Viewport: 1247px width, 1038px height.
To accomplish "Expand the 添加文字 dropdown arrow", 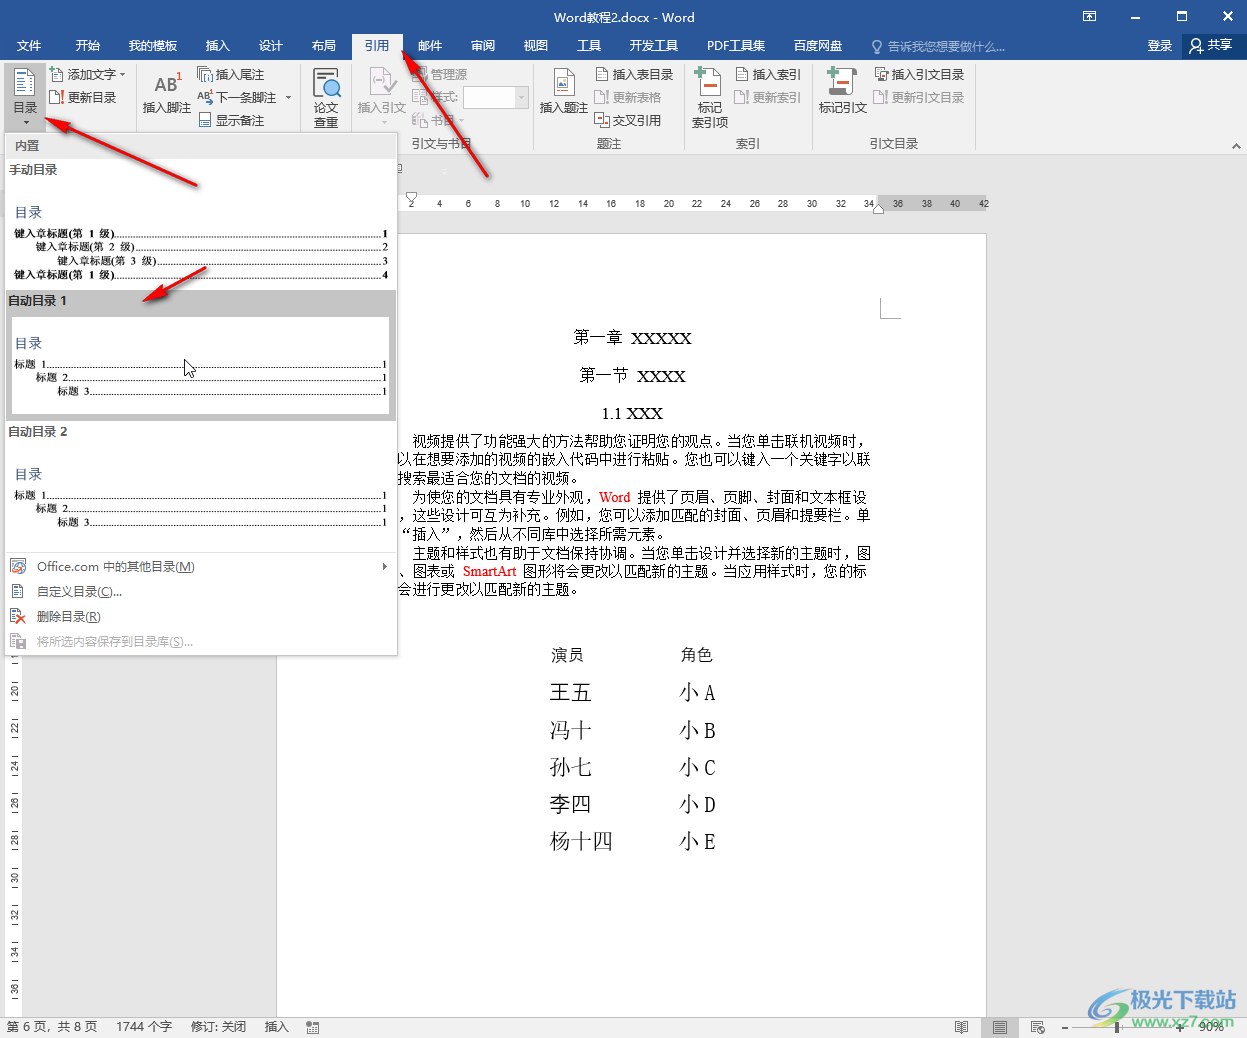I will [x=123, y=74].
